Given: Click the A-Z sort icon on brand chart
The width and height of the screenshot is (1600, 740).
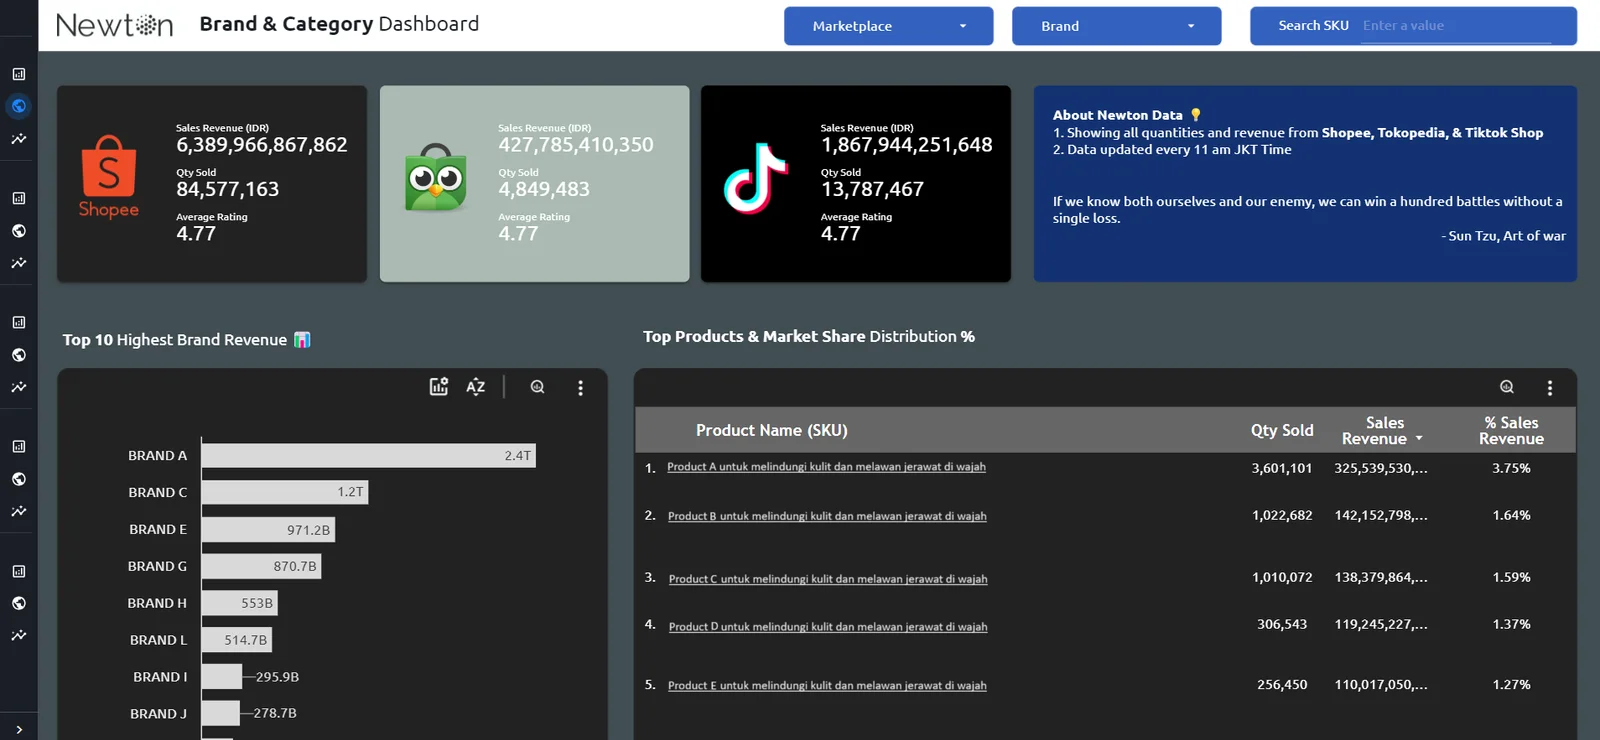Looking at the screenshot, I should 476,387.
